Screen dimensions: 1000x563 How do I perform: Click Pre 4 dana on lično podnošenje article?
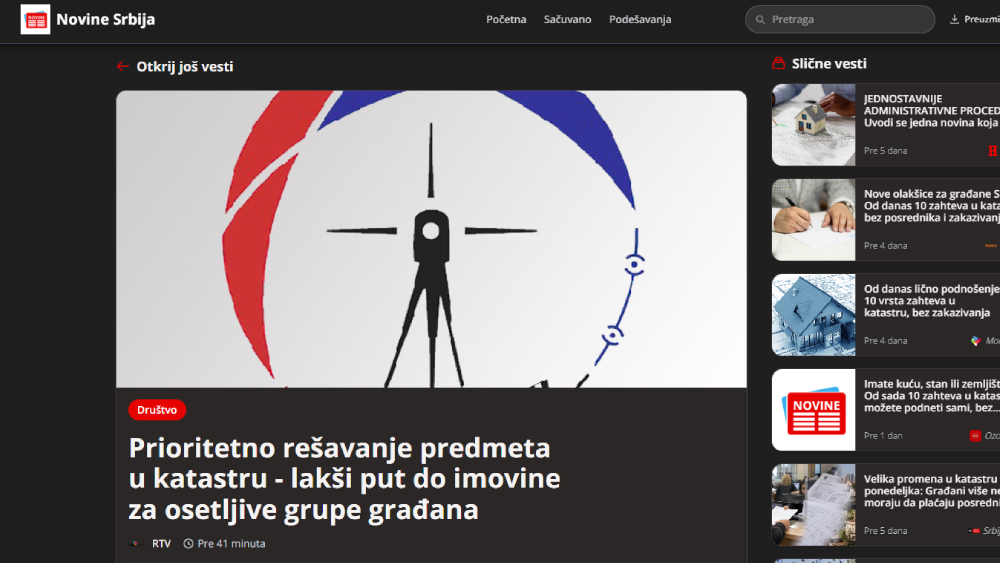[885, 340]
